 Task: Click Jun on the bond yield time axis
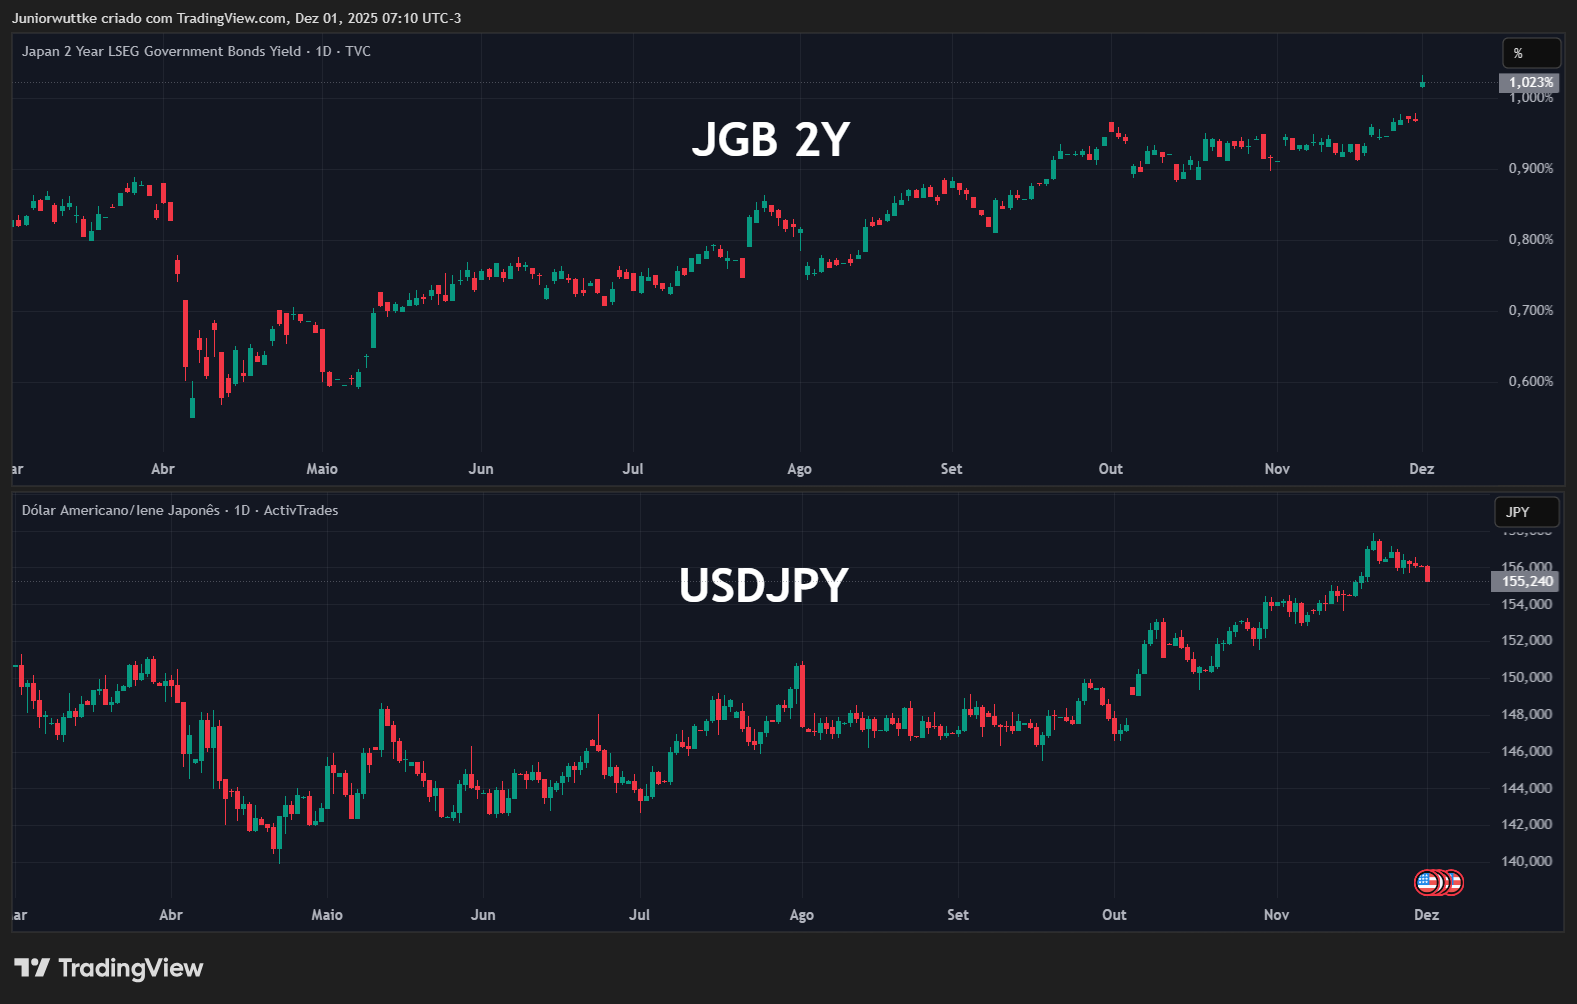click(481, 469)
